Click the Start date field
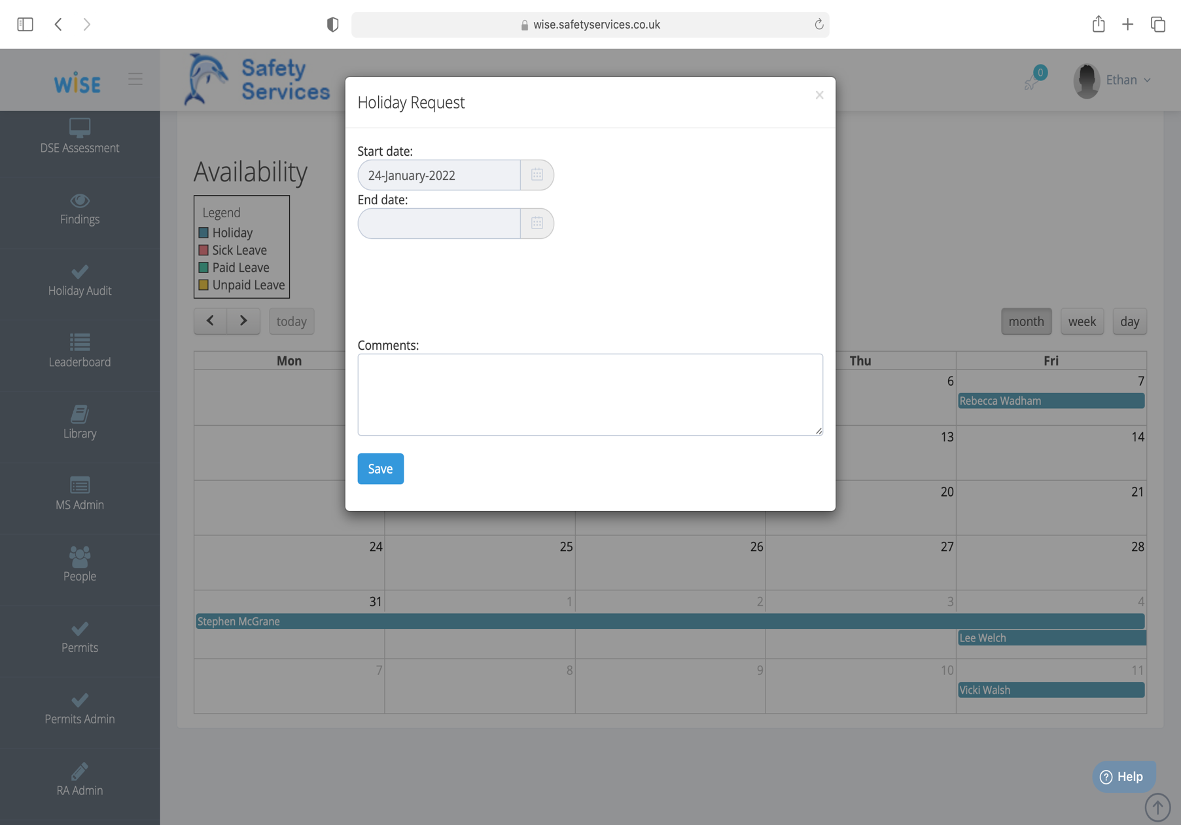Viewport: 1182px width, 826px height. pos(439,175)
